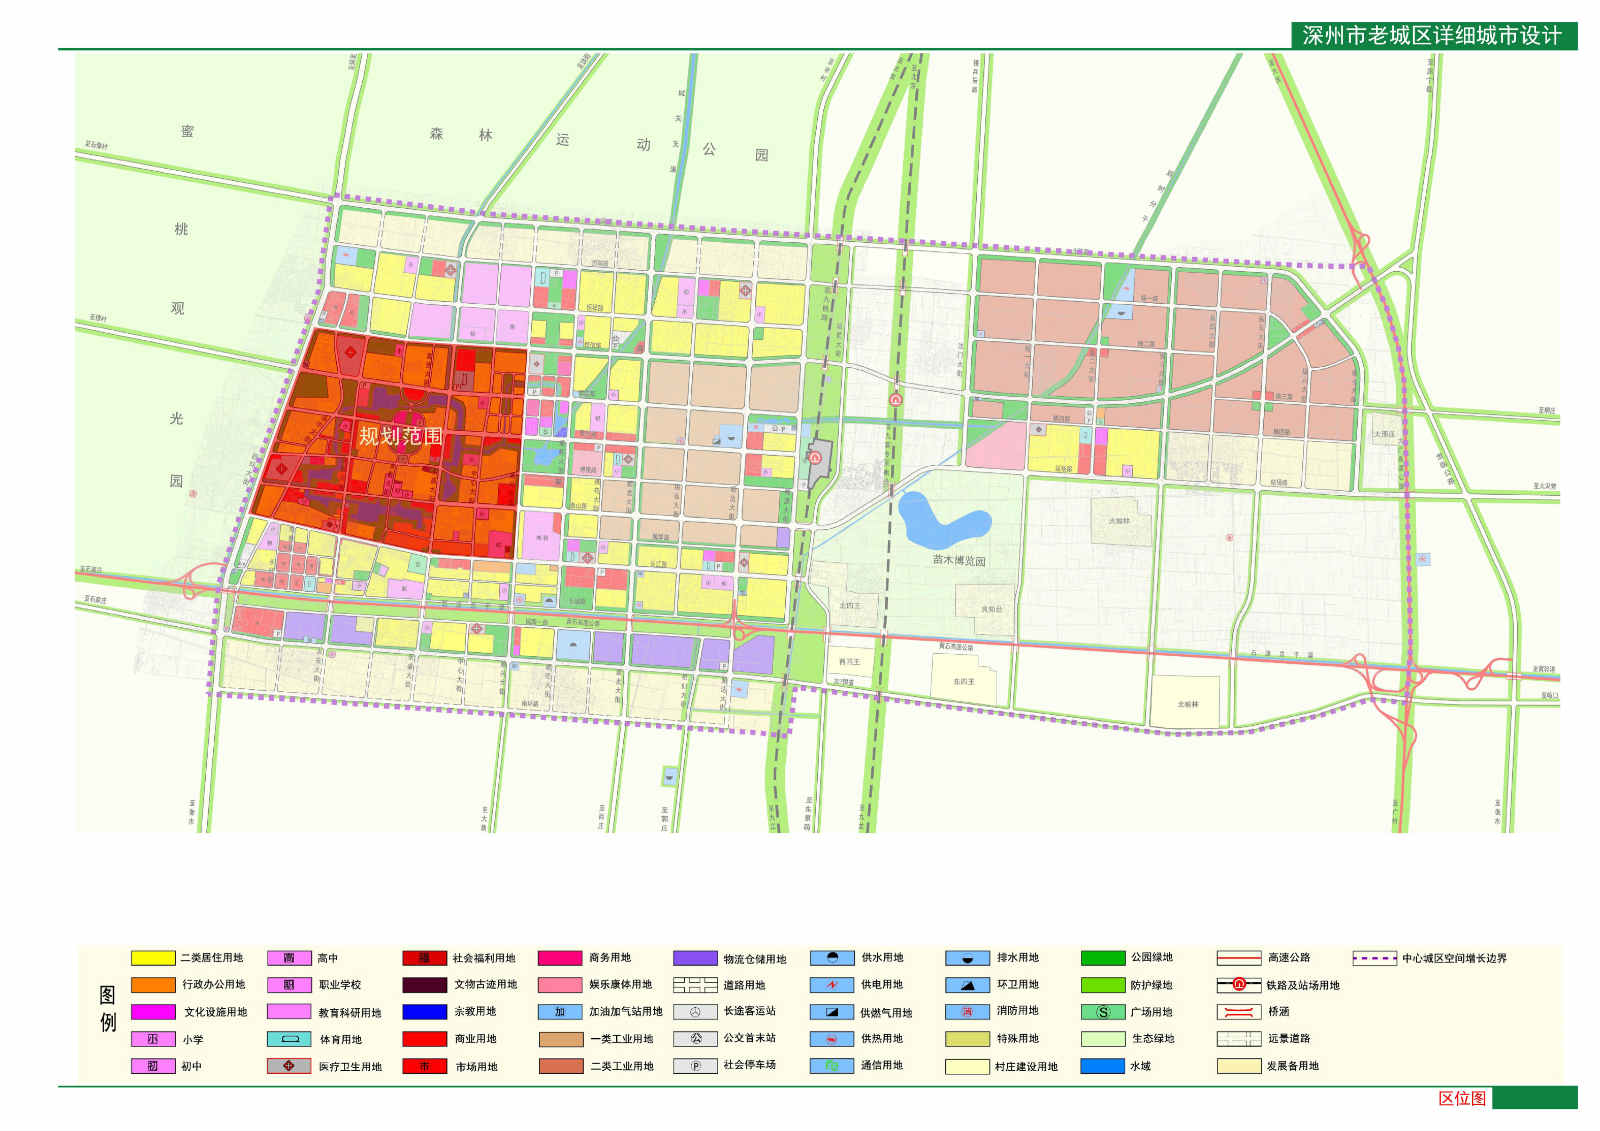Pick the bright green 防护绿地 swatch
The width and height of the screenshot is (1600, 1131).
(1103, 985)
